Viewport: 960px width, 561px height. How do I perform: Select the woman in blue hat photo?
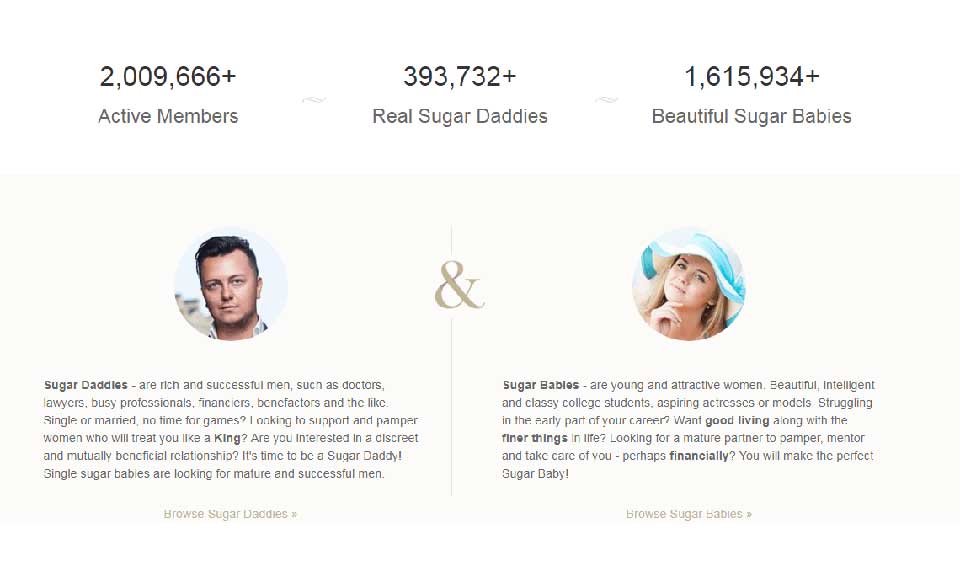pyautogui.click(x=688, y=284)
